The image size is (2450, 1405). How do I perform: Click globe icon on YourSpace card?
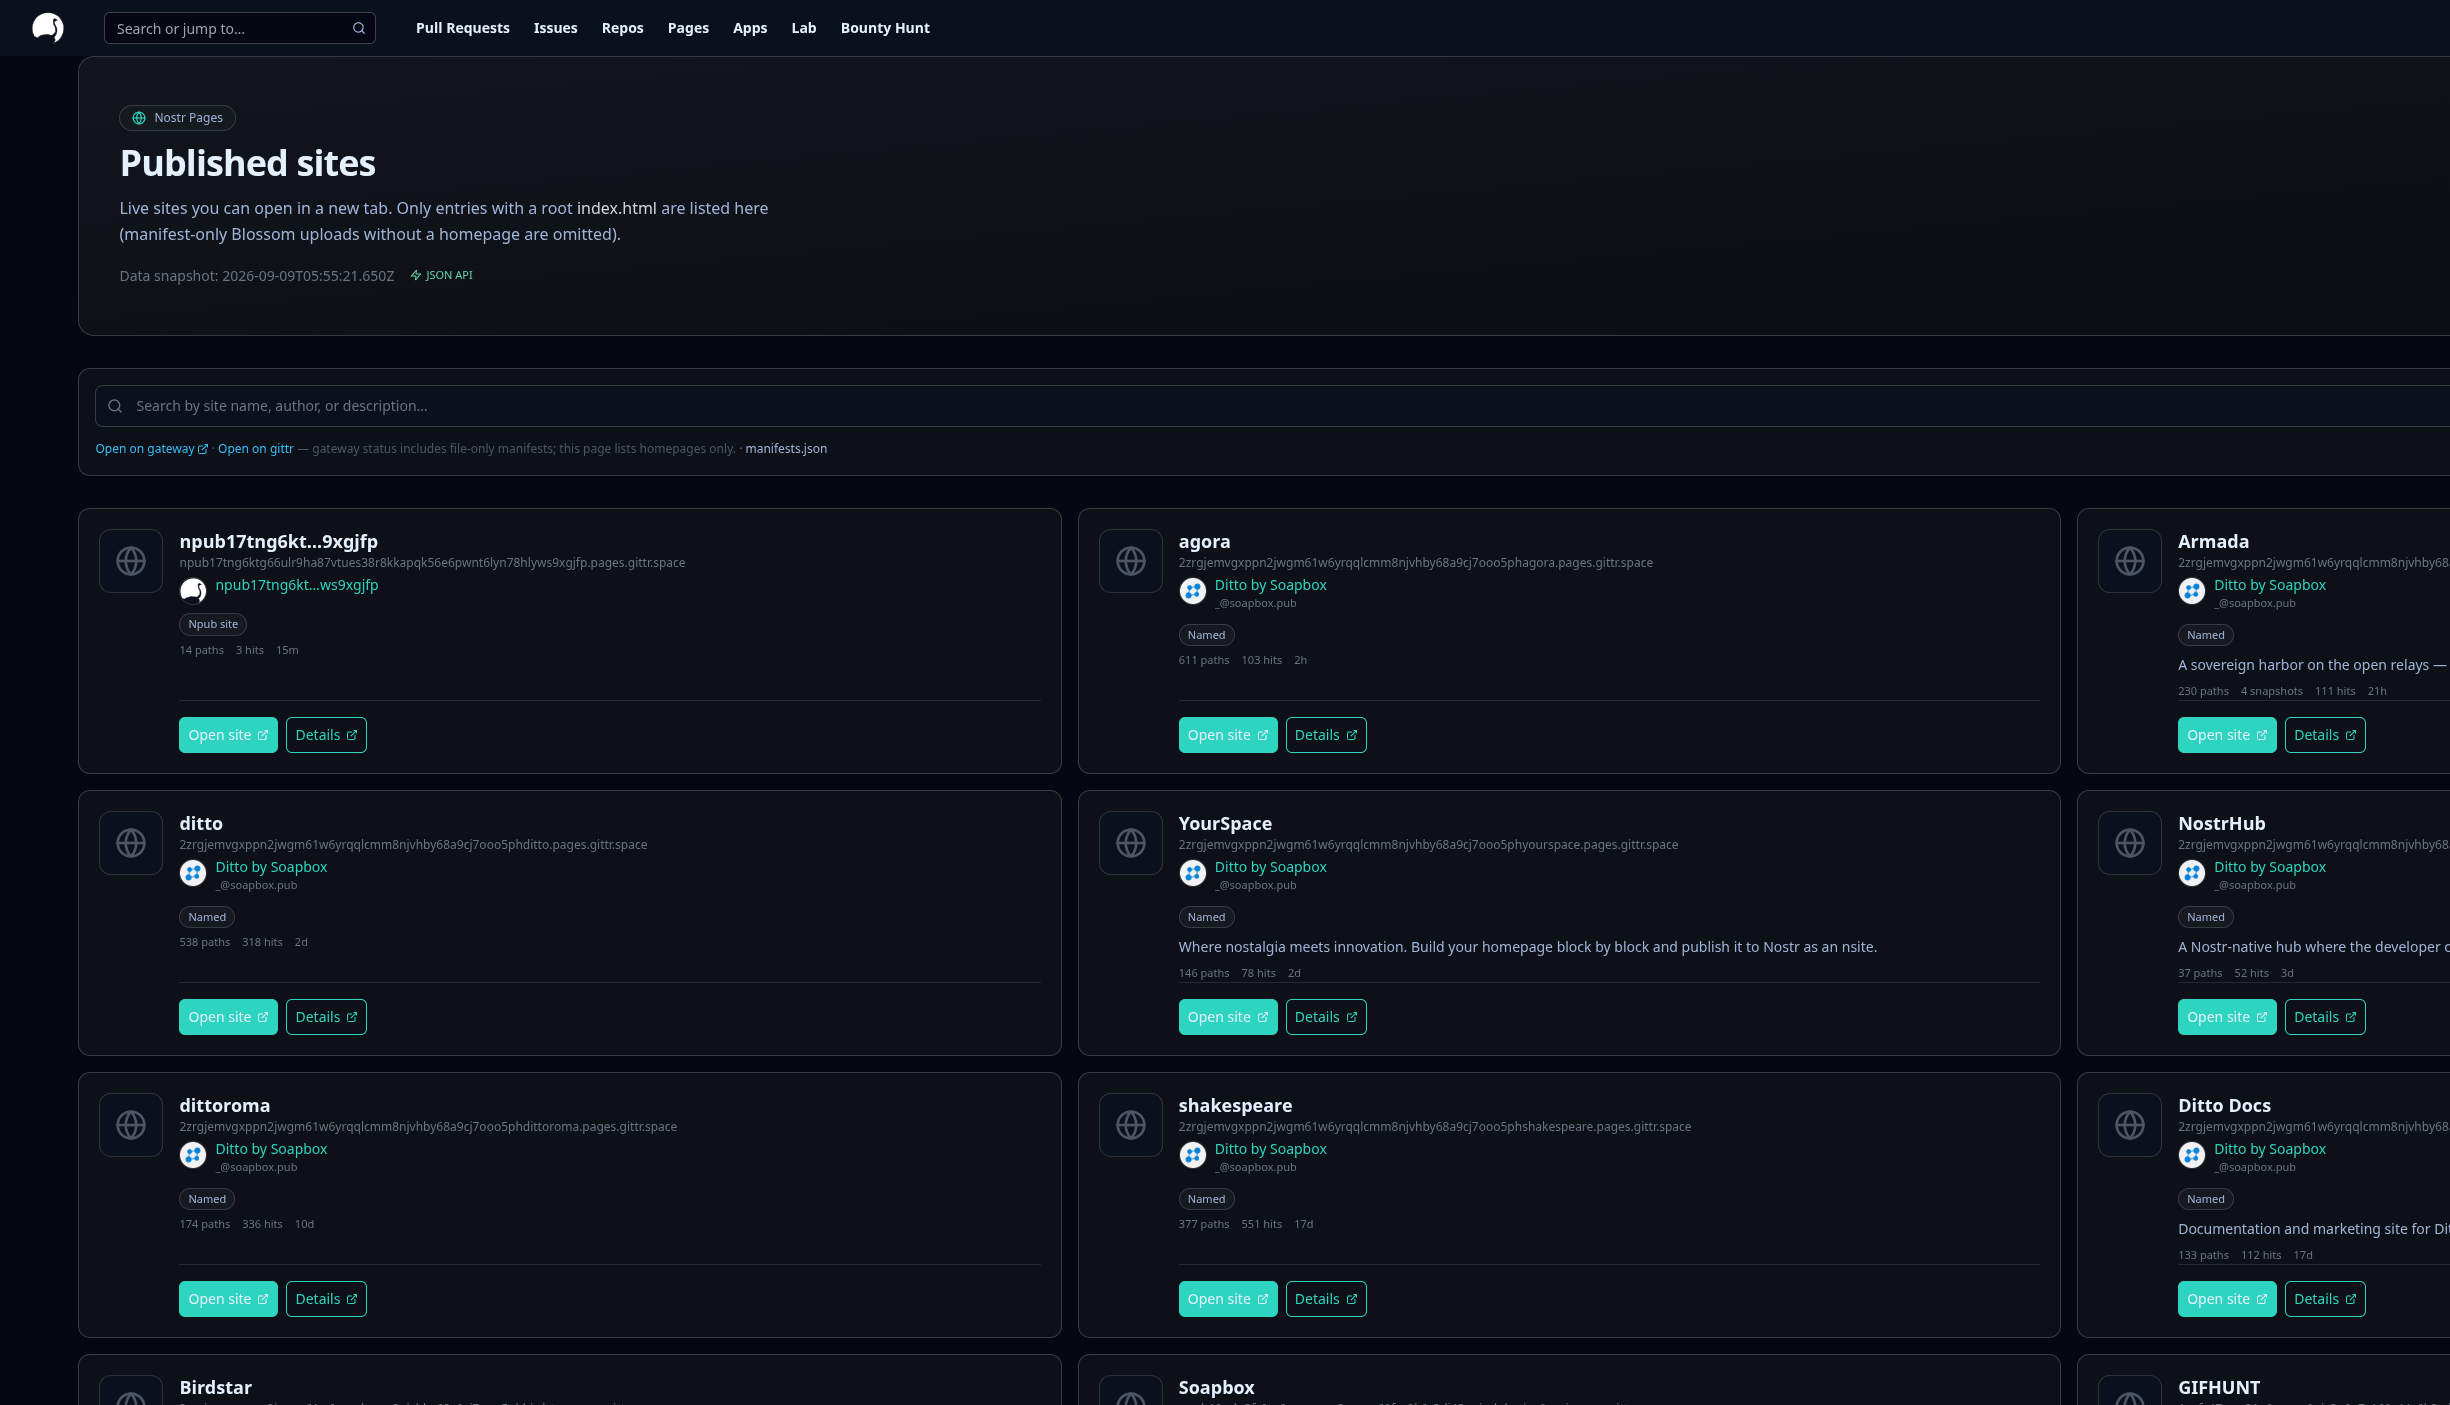coord(1131,843)
